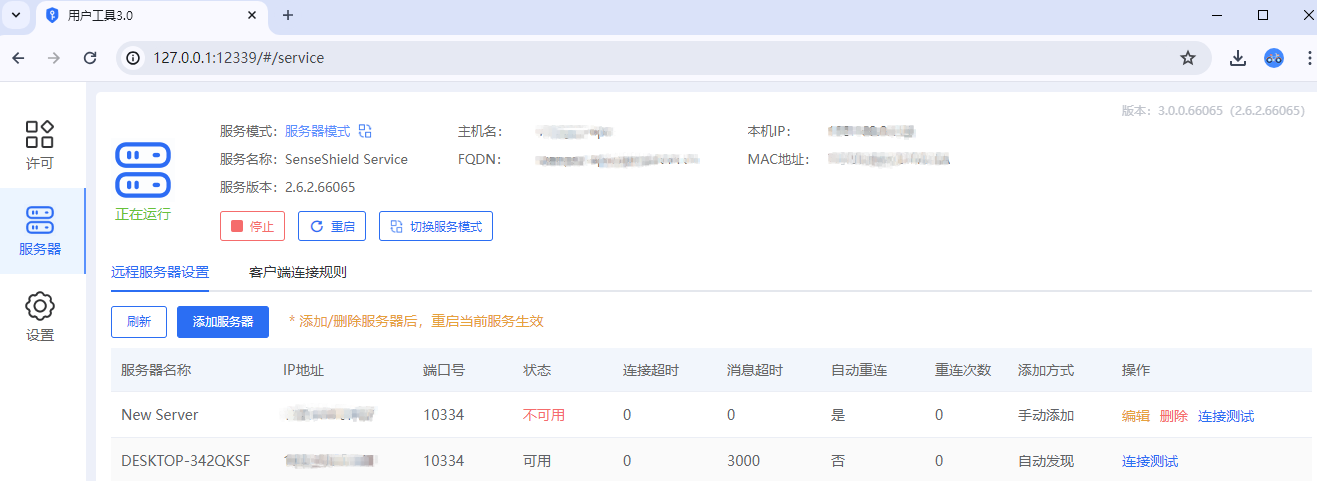This screenshot has width=1317, height=481.
Task: Bookmark this page with star icon
Action: click(x=1188, y=58)
